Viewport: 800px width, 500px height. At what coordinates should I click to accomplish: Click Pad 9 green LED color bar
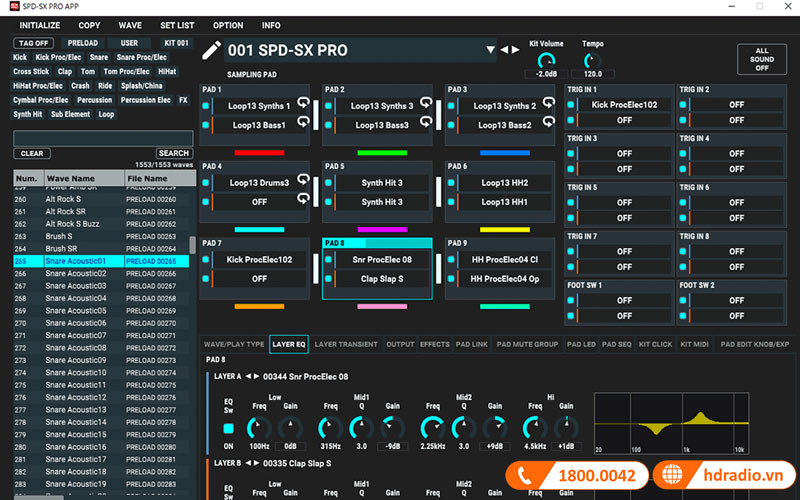505,307
